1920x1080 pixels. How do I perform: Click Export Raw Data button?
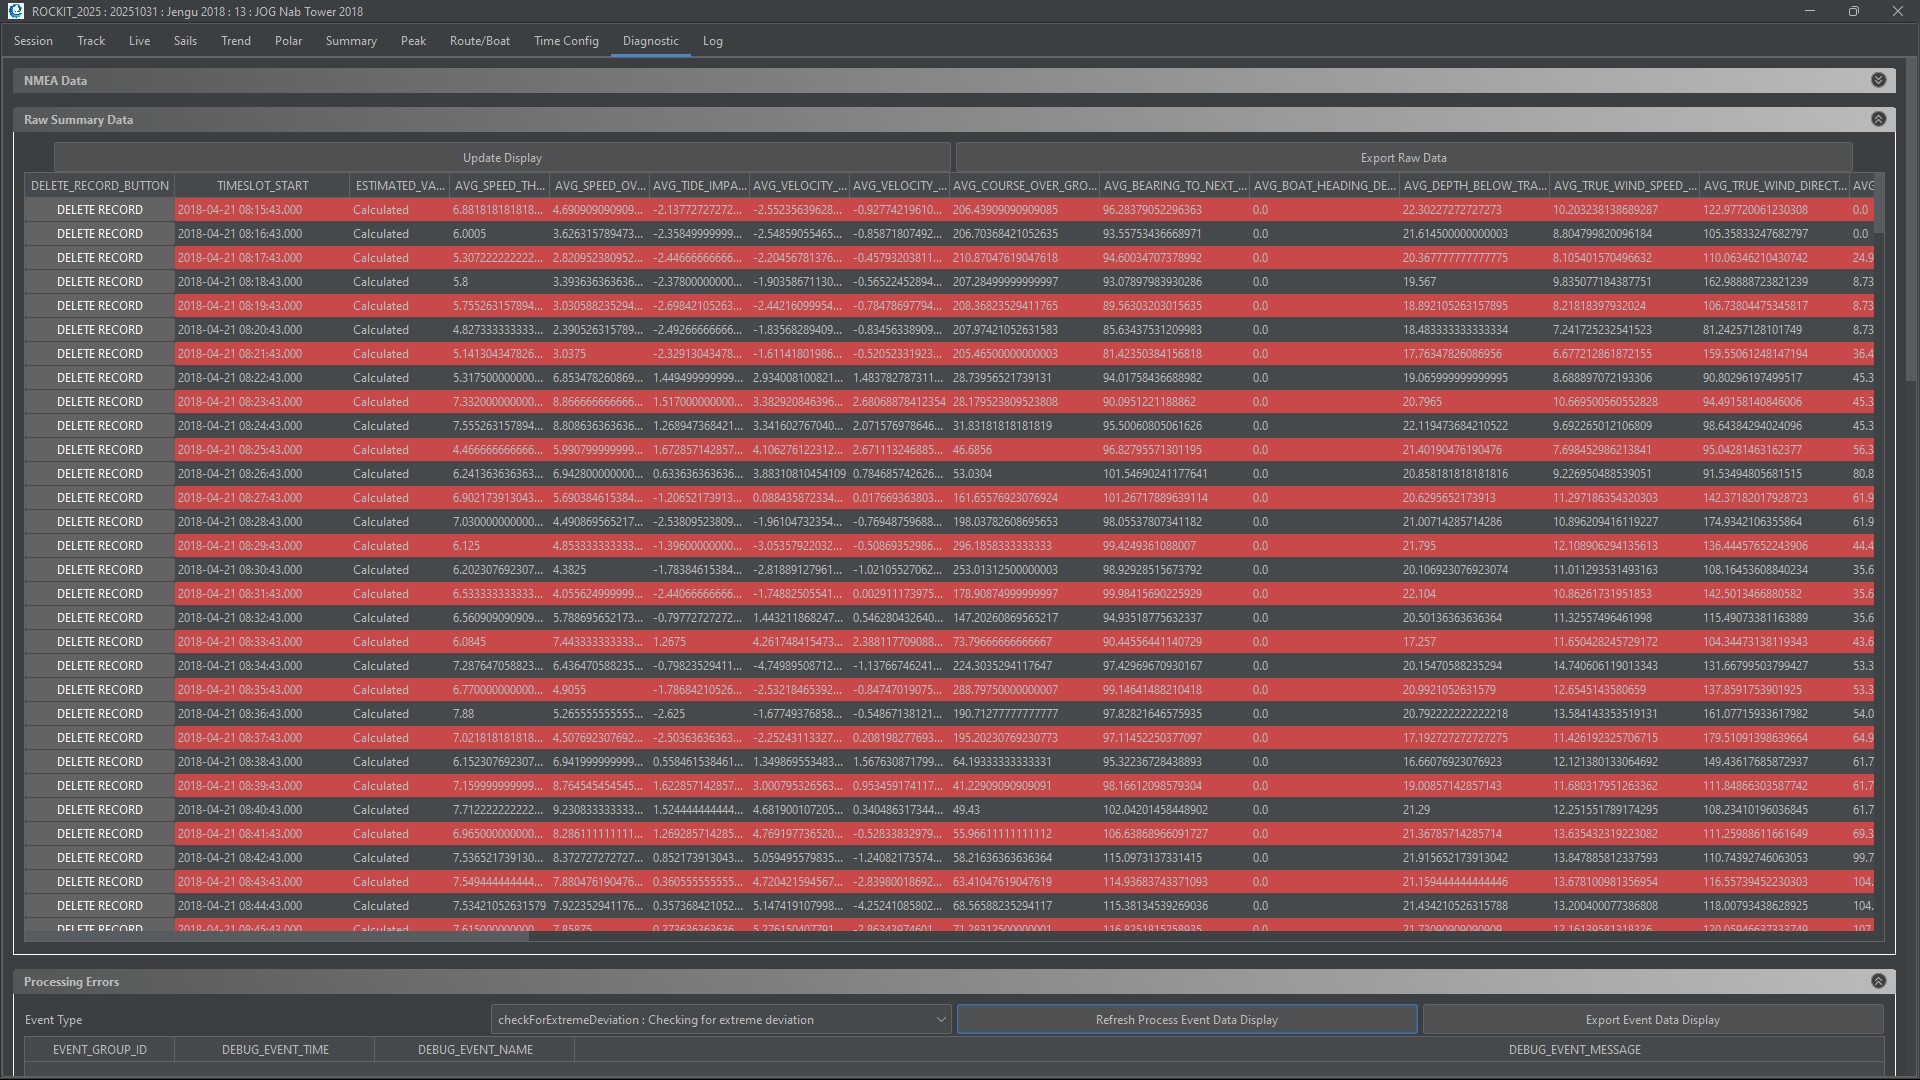[1403, 158]
